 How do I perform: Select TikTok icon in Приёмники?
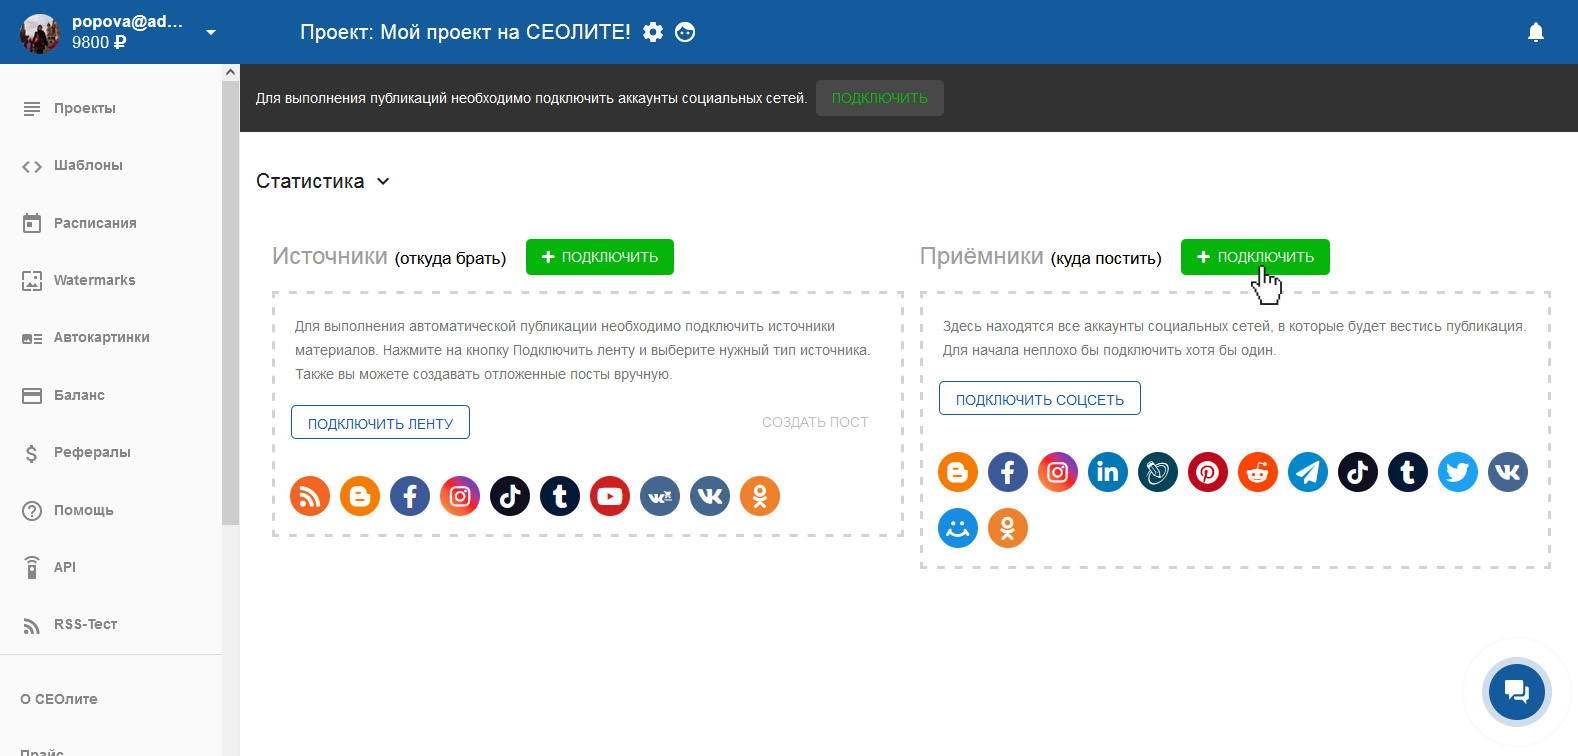(1358, 472)
